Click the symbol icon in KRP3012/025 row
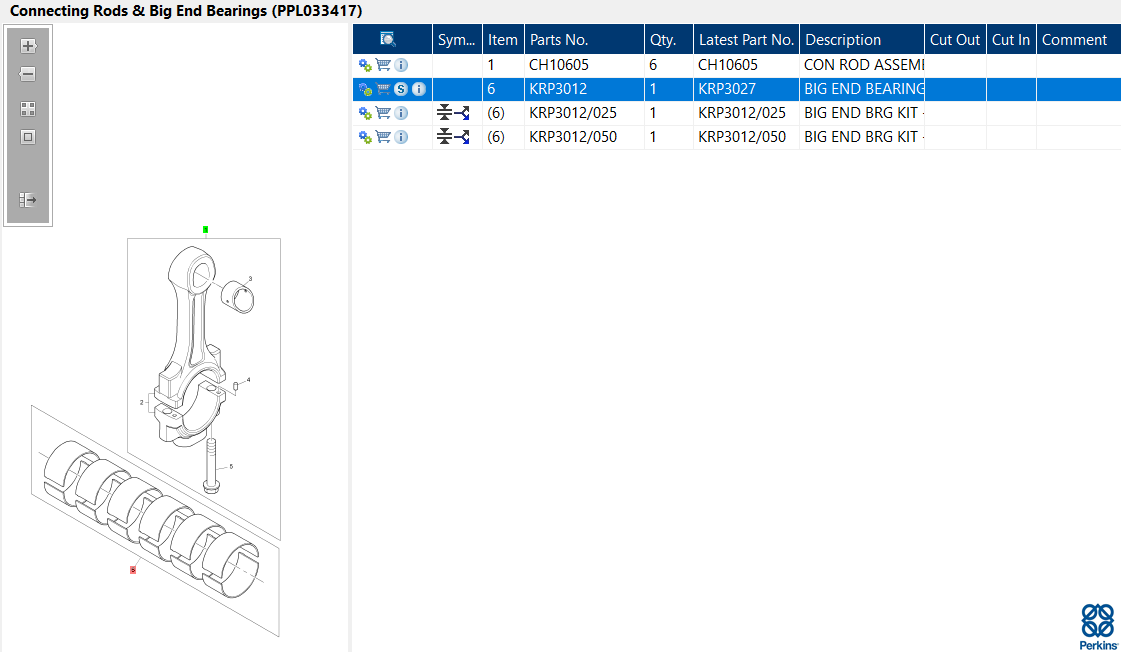Screen dimensions: 1121x652 [453, 113]
